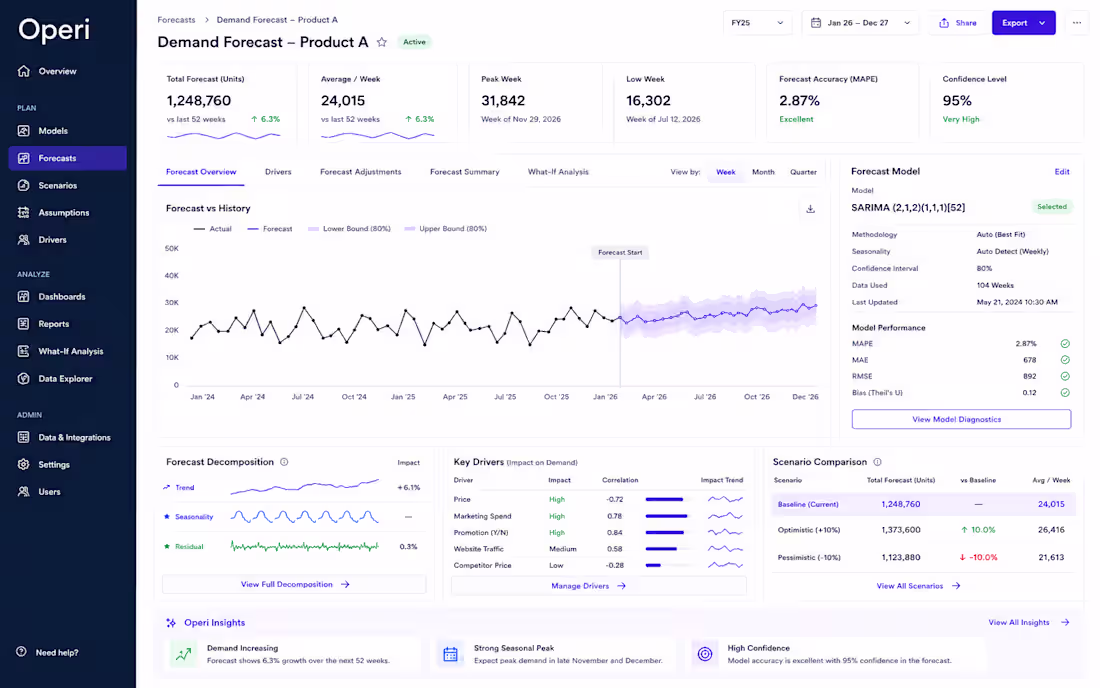Download the Forecast vs History chart

[810, 209]
